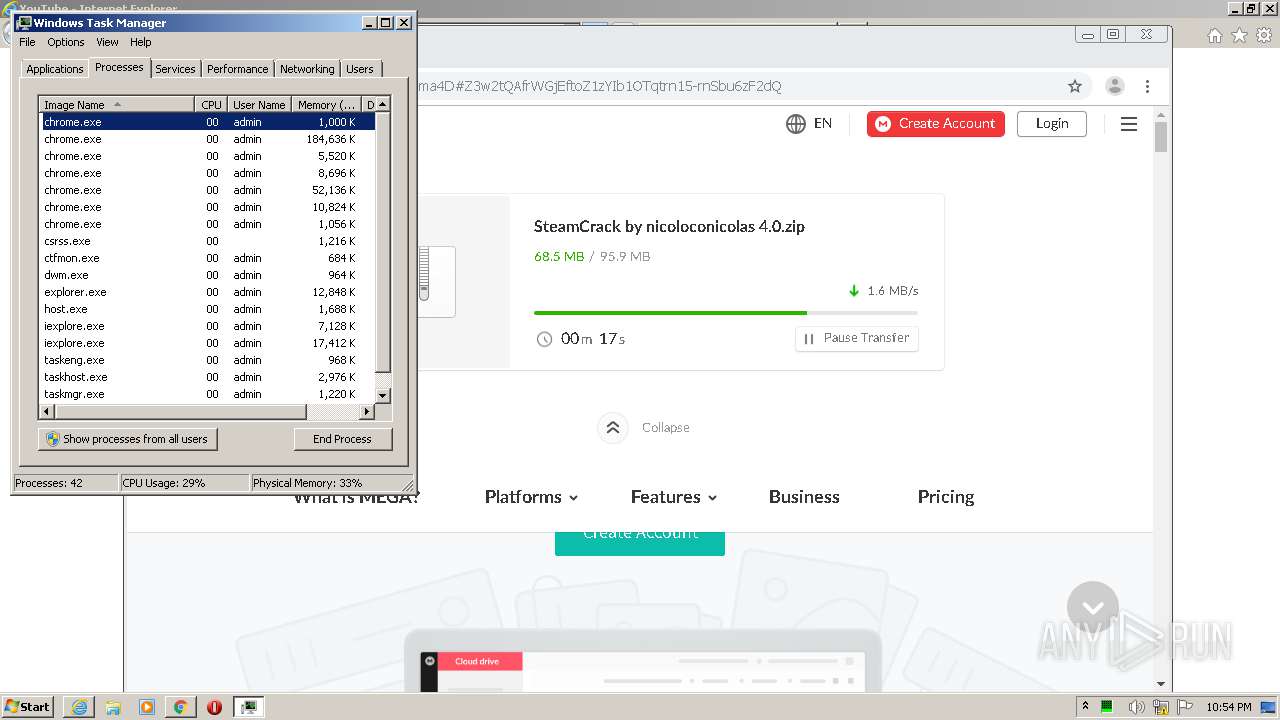The image size is (1280, 720).
Task: Bookmark this page with the star icon
Action: click(x=1075, y=86)
